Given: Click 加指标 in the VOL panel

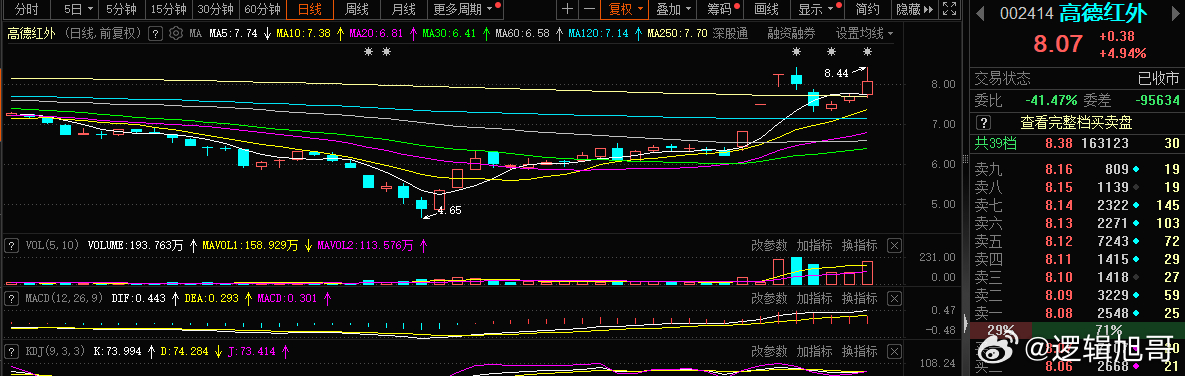Looking at the screenshot, I should (x=815, y=245).
